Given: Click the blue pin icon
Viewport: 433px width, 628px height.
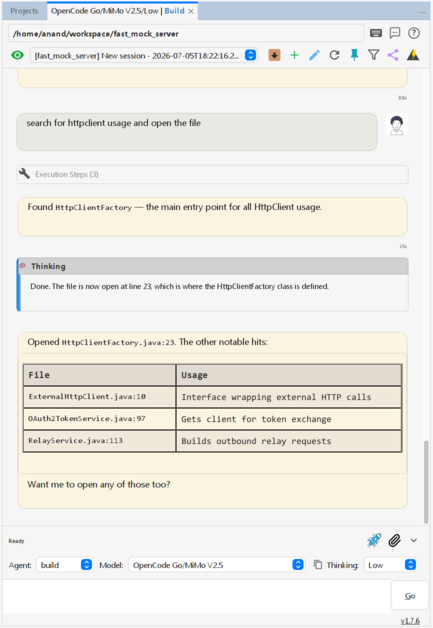Looking at the screenshot, I should [354, 55].
